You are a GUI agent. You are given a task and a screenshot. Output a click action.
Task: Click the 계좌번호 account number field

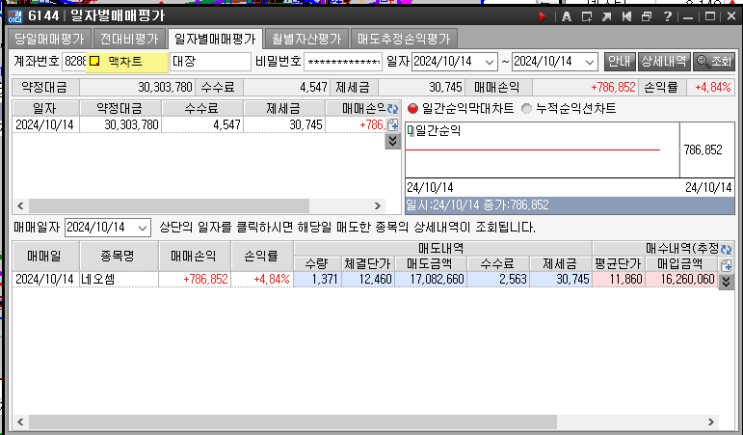74,62
